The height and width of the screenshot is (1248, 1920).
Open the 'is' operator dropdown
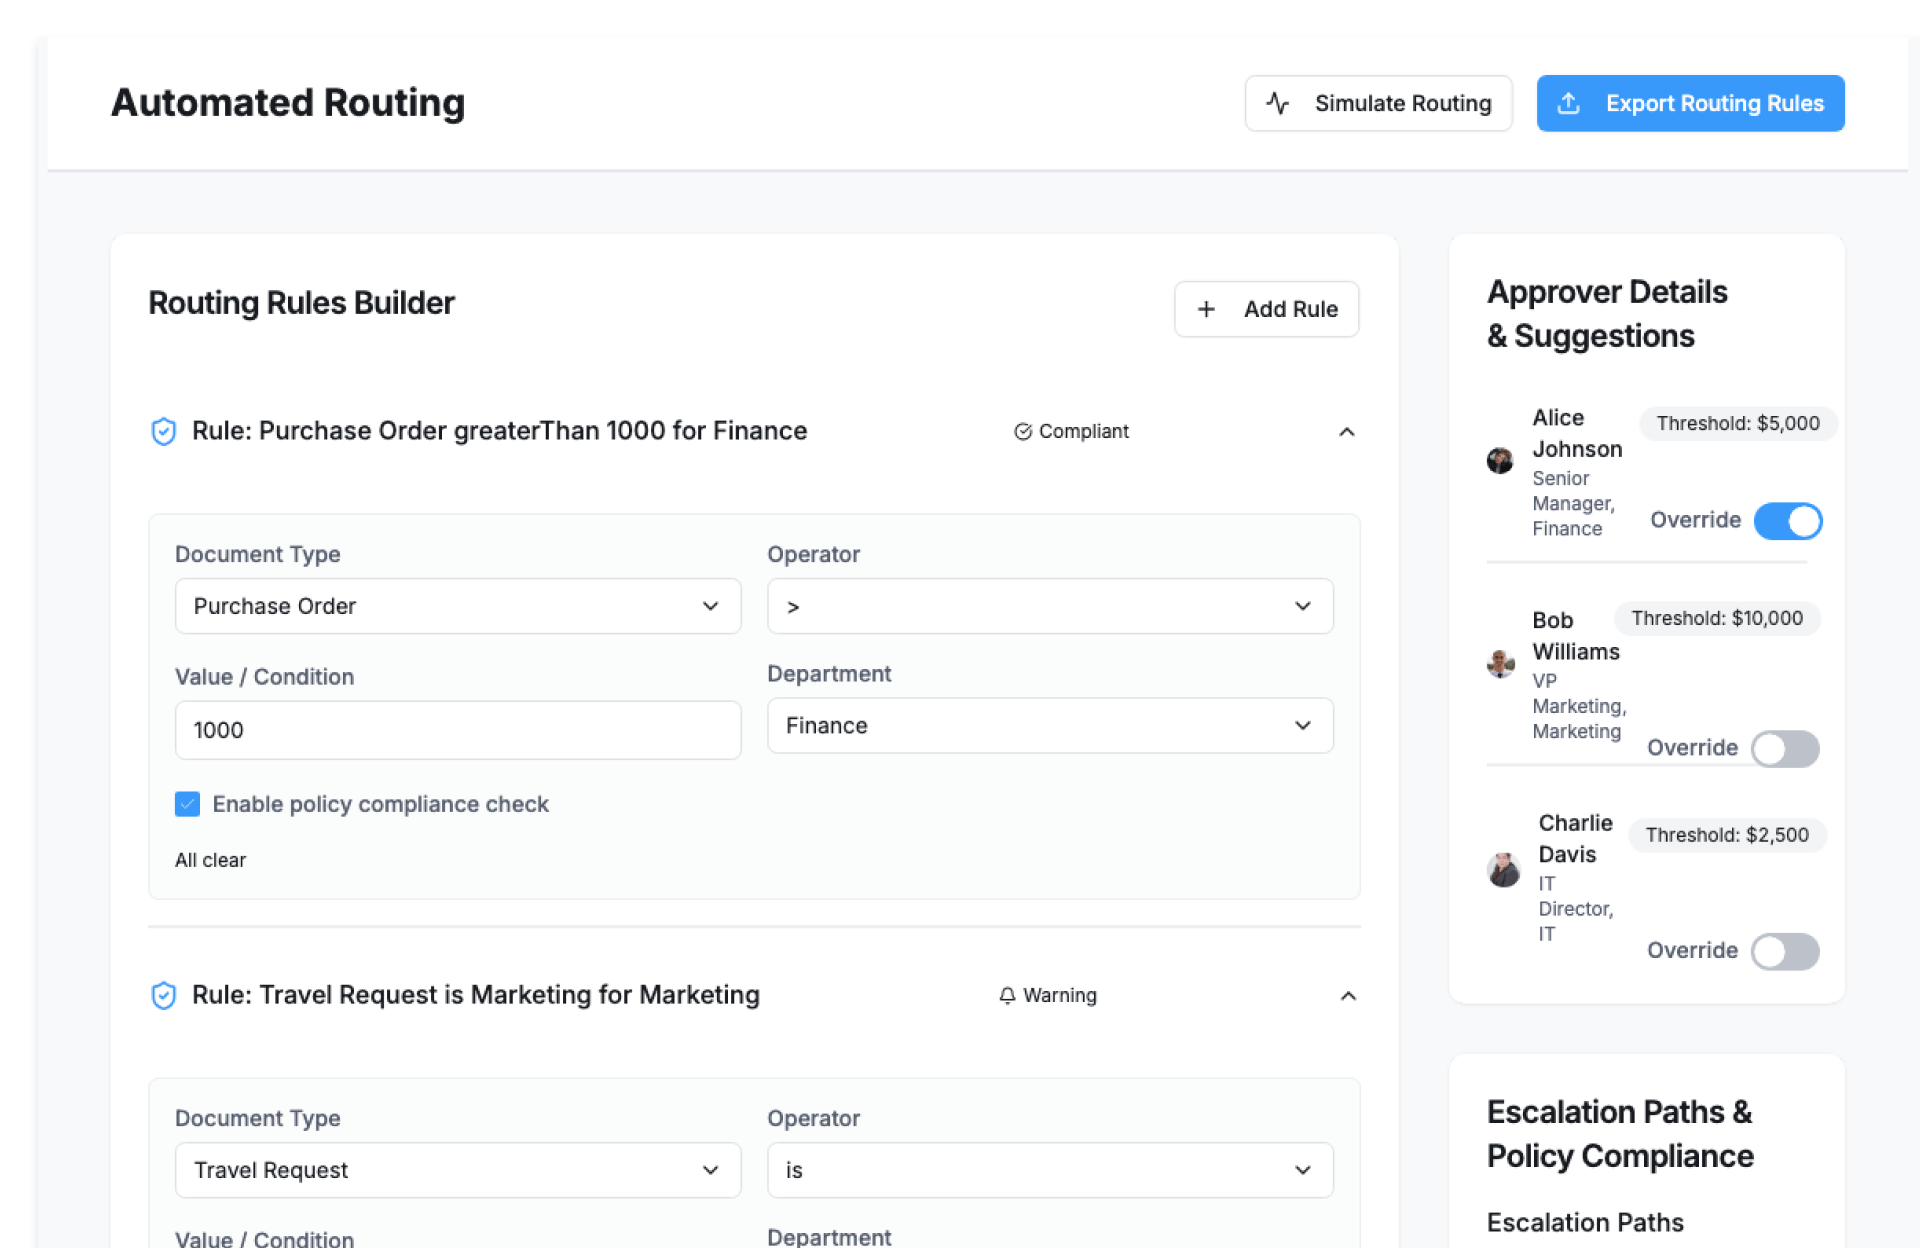[1049, 1170]
